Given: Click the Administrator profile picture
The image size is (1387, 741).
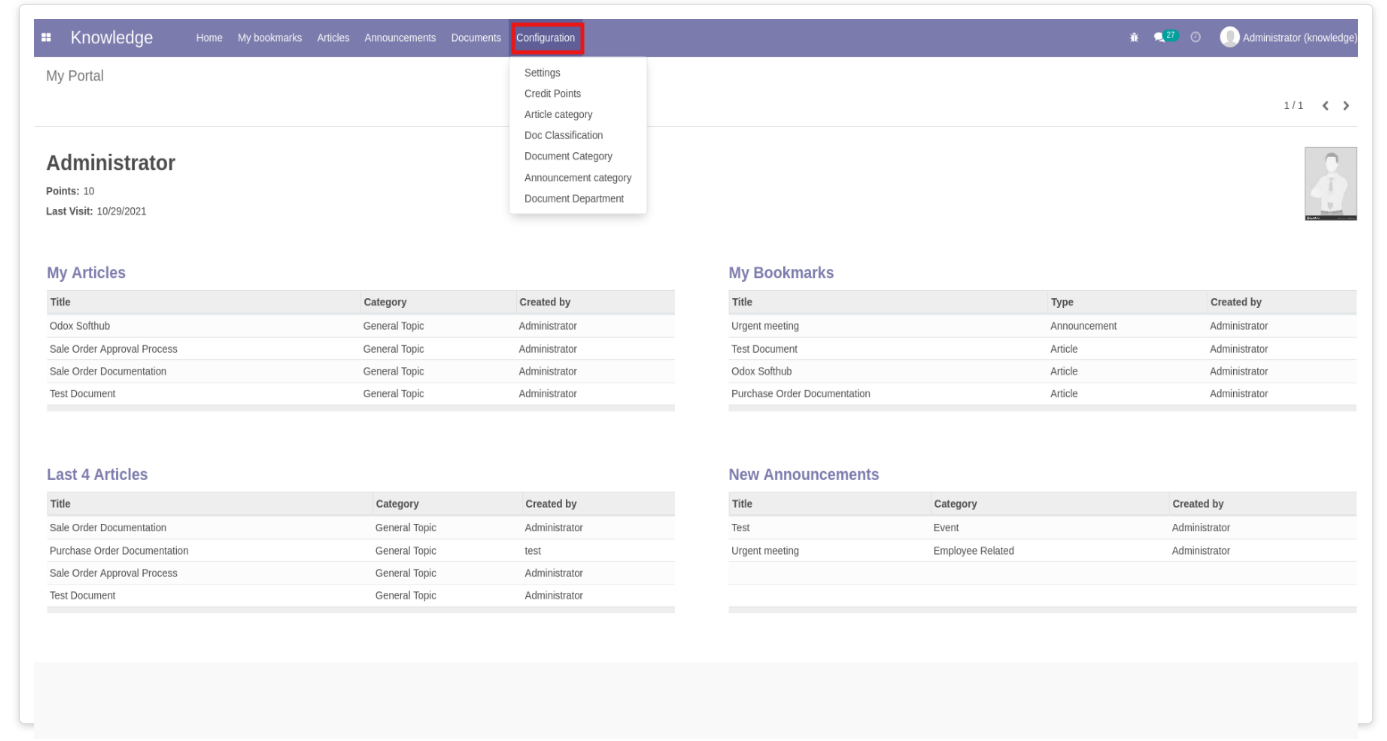Looking at the screenshot, I should pyautogui.click(x=1331, y=183).
